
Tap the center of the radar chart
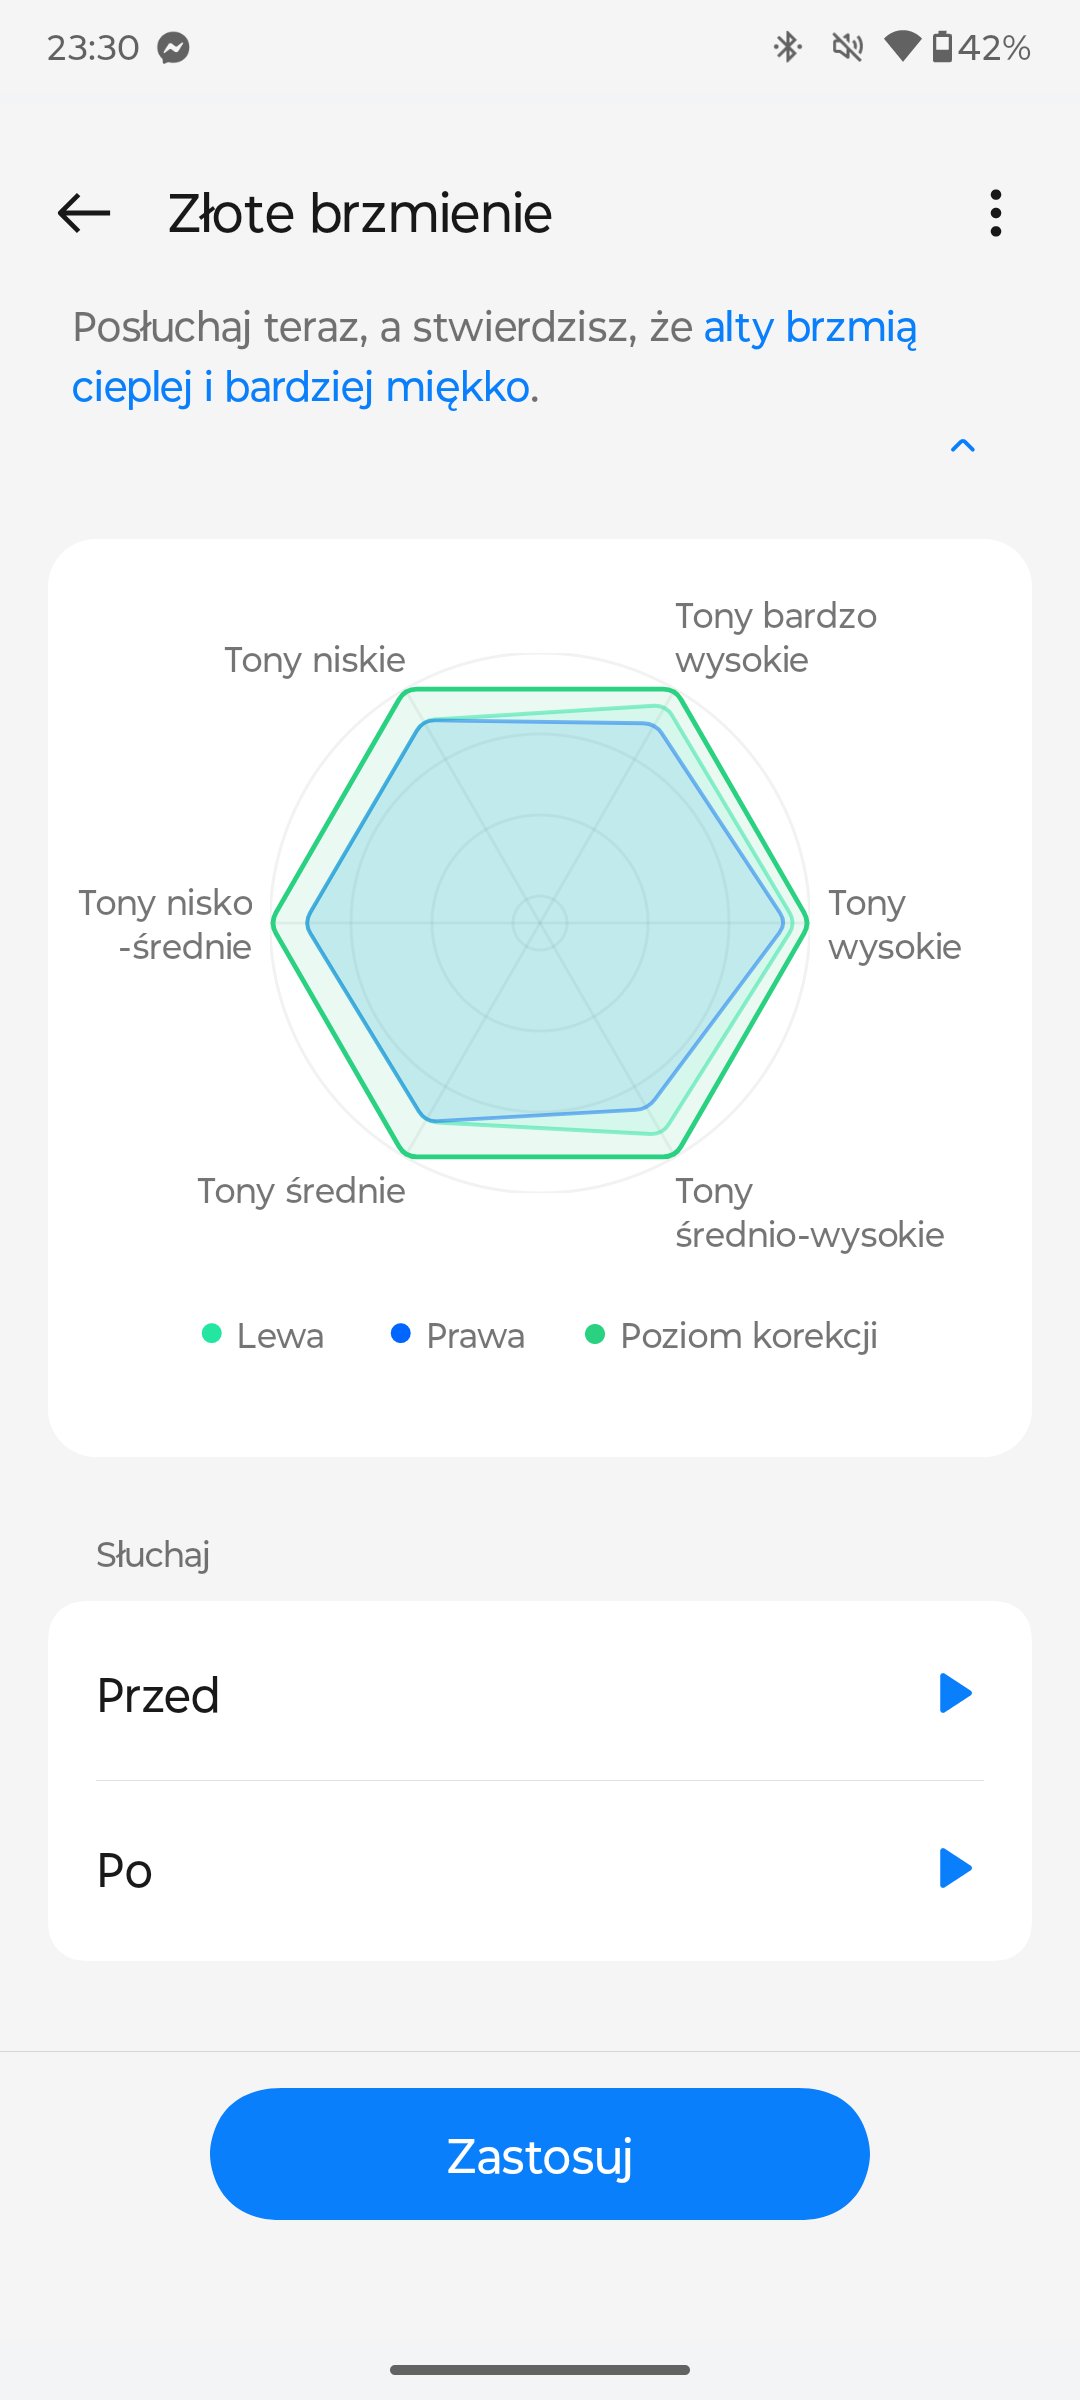pos(540,923)
